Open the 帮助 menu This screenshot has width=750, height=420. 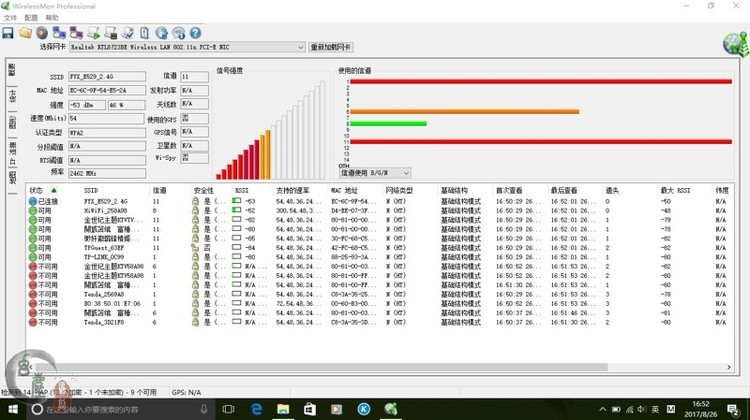pos(52,18)
